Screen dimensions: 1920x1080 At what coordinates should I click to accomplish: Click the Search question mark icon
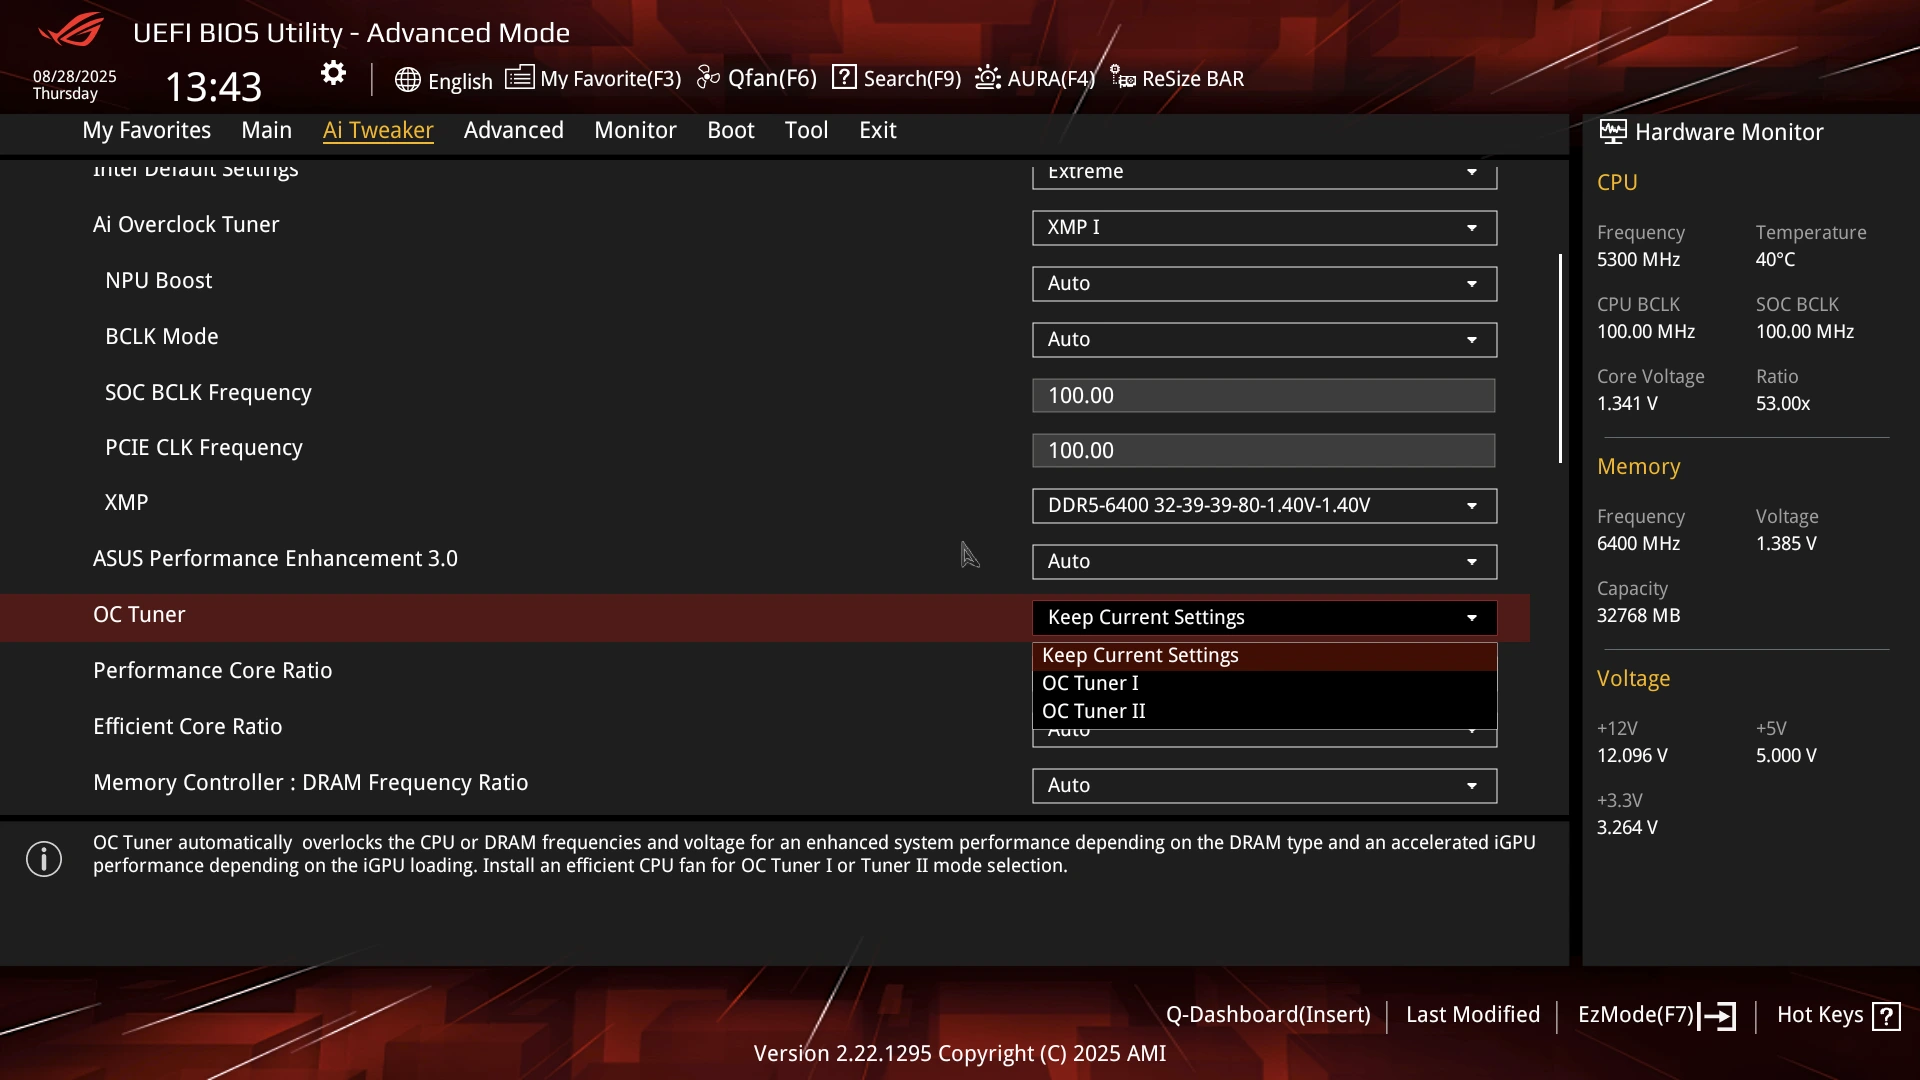coord(844,77)
